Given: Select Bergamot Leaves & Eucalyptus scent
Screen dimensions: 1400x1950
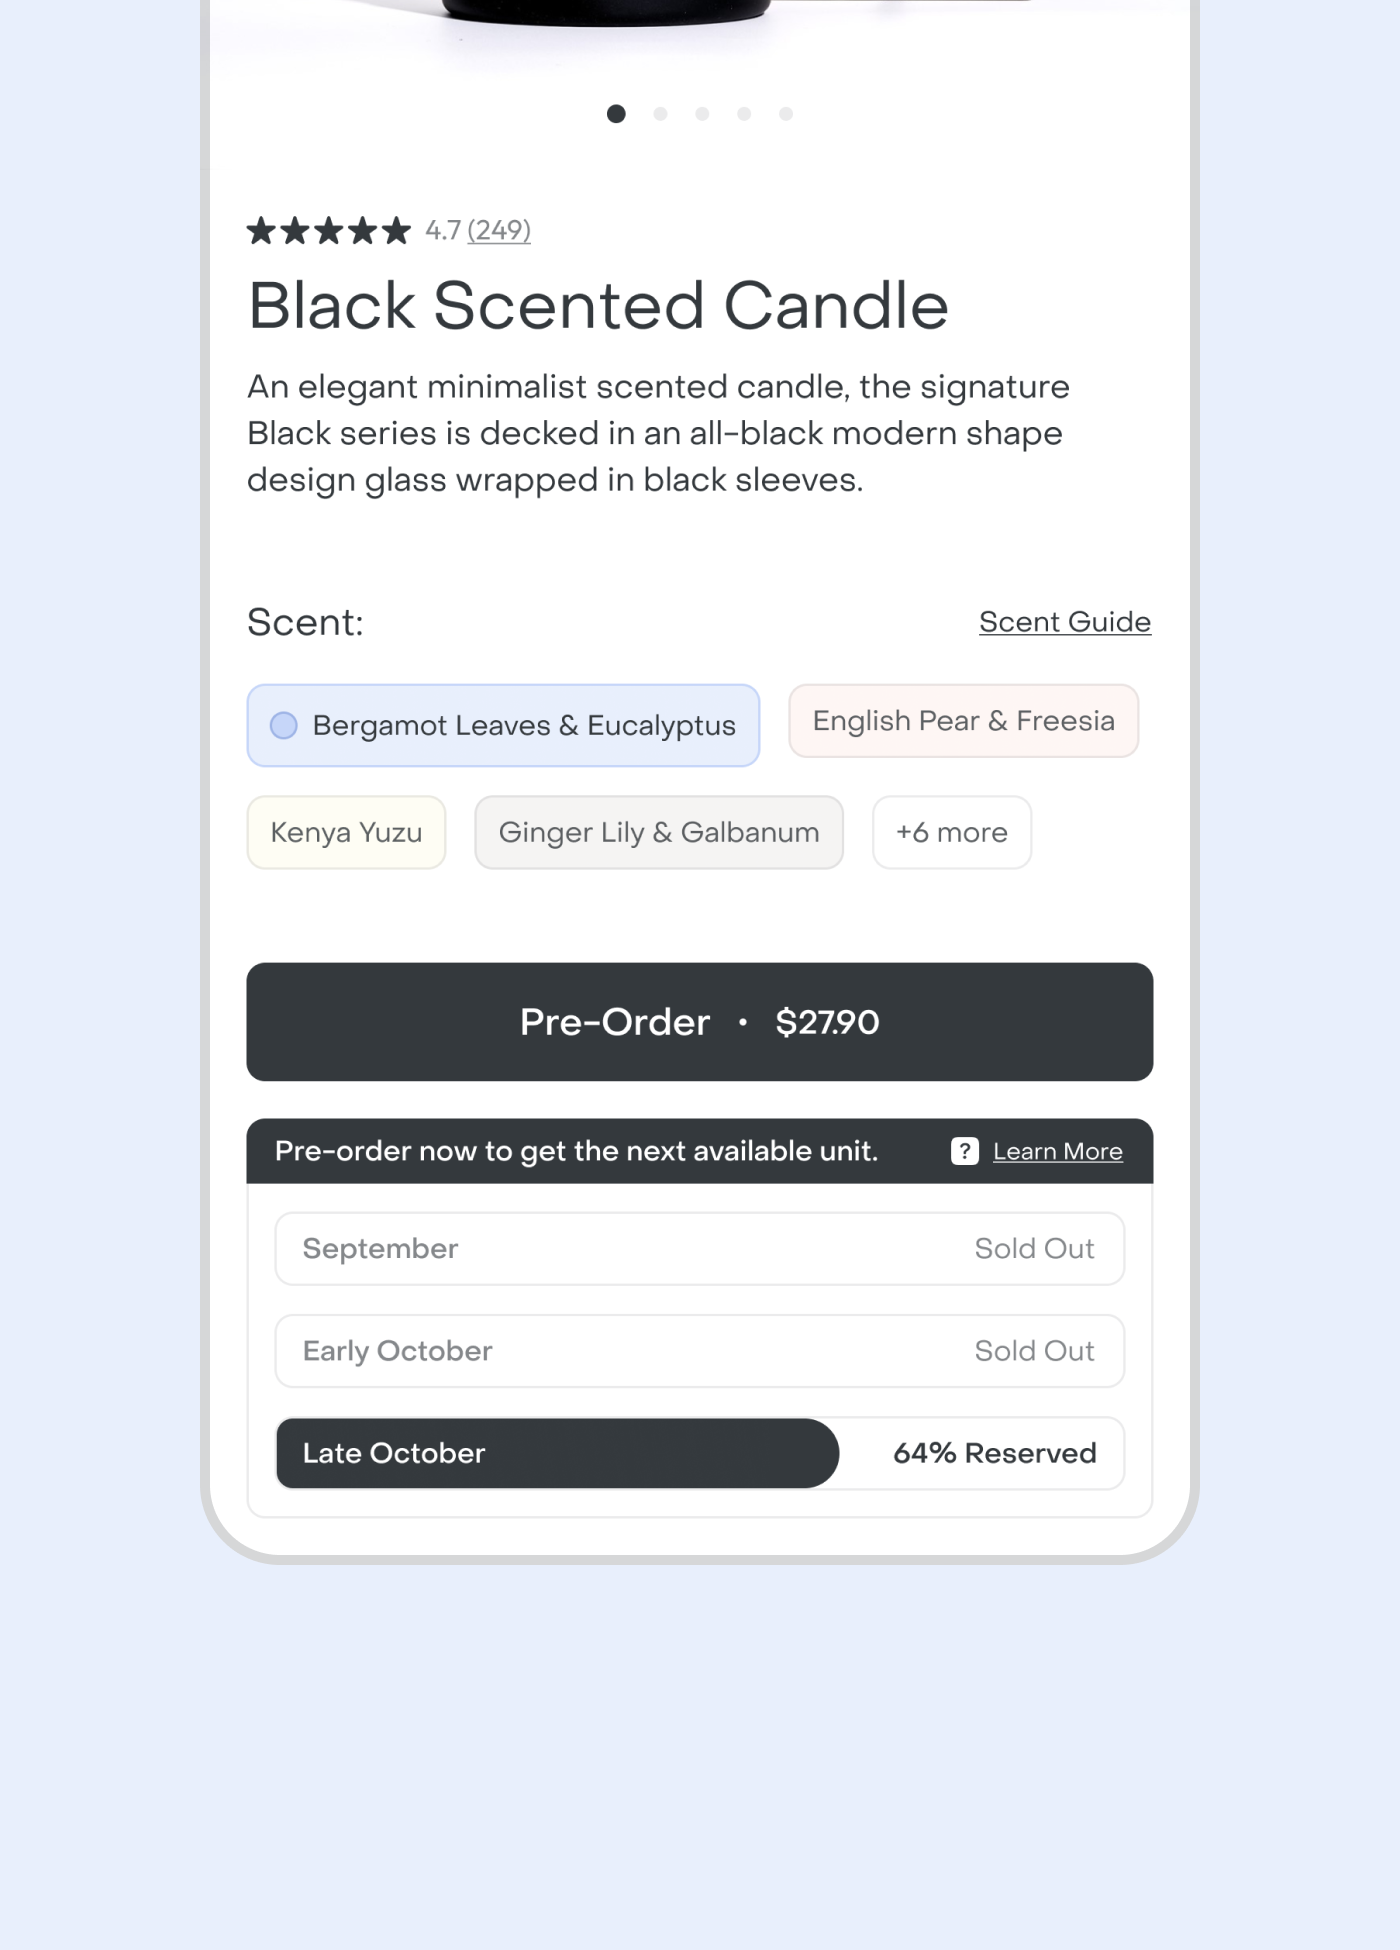Looking at the screenshot, I should coord(503,725).
